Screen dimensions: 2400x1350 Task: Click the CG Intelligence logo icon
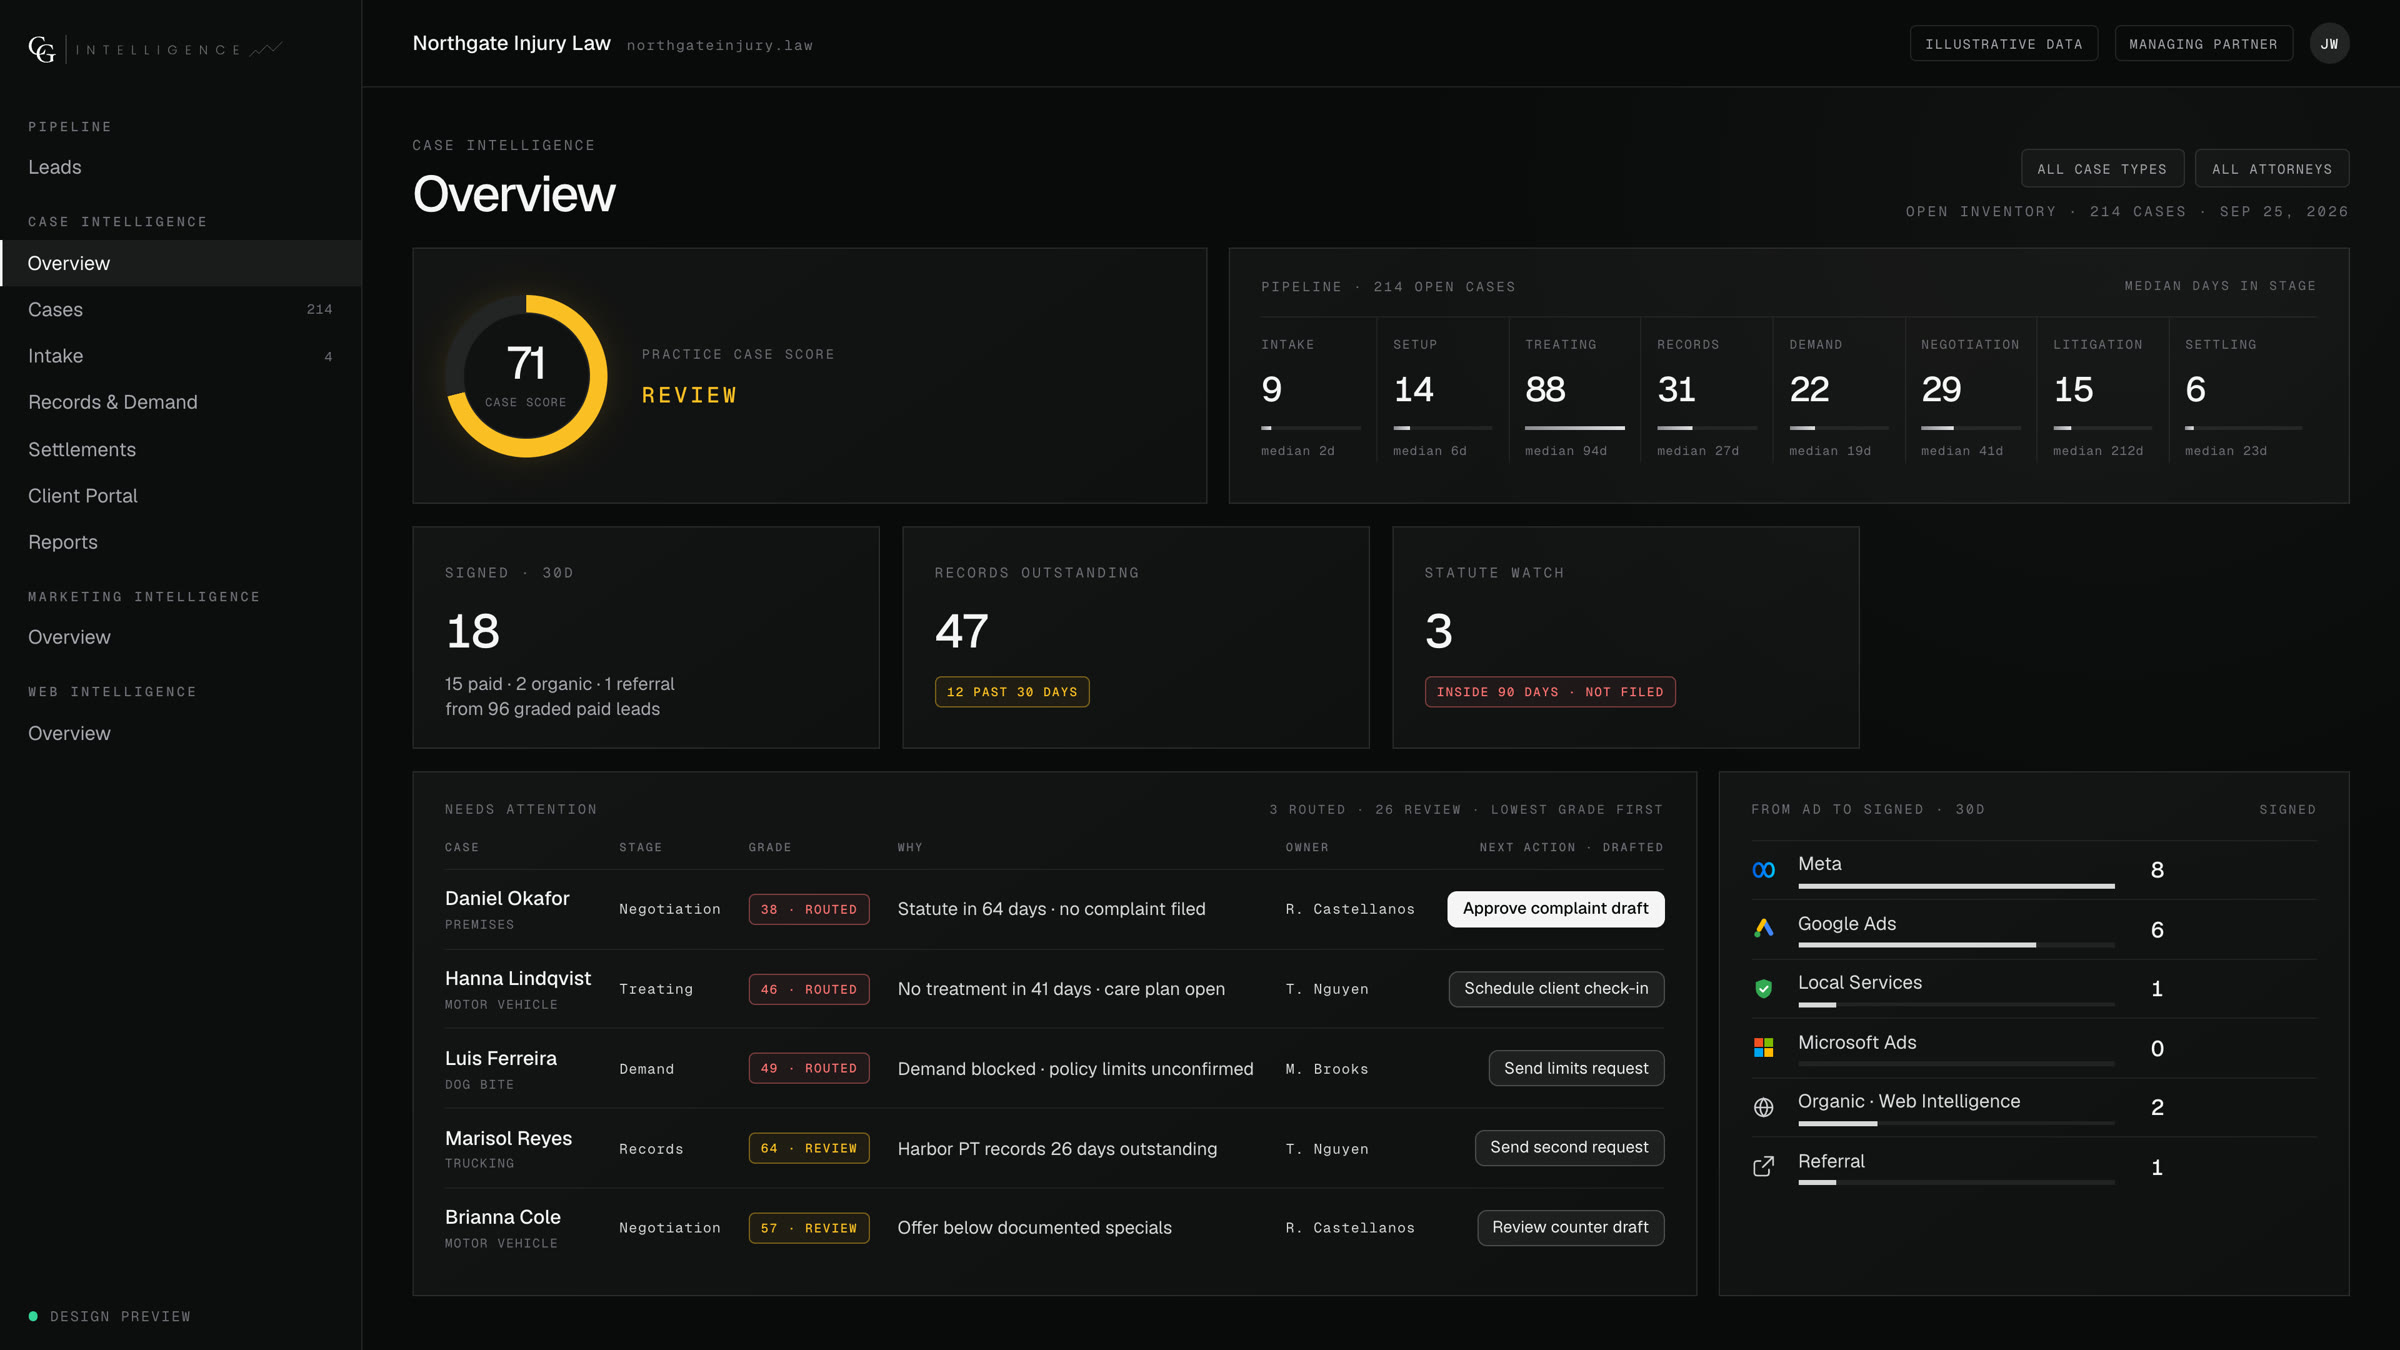41,49
